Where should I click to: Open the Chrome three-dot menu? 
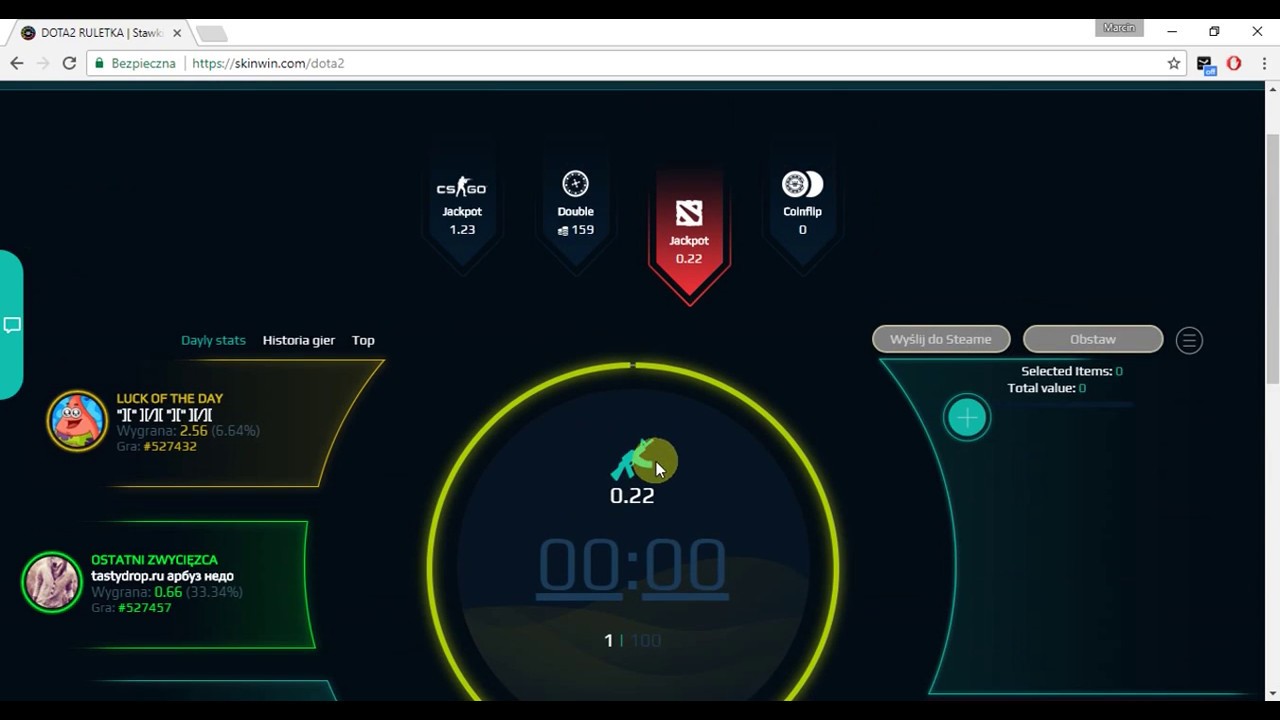[1265, 63]
